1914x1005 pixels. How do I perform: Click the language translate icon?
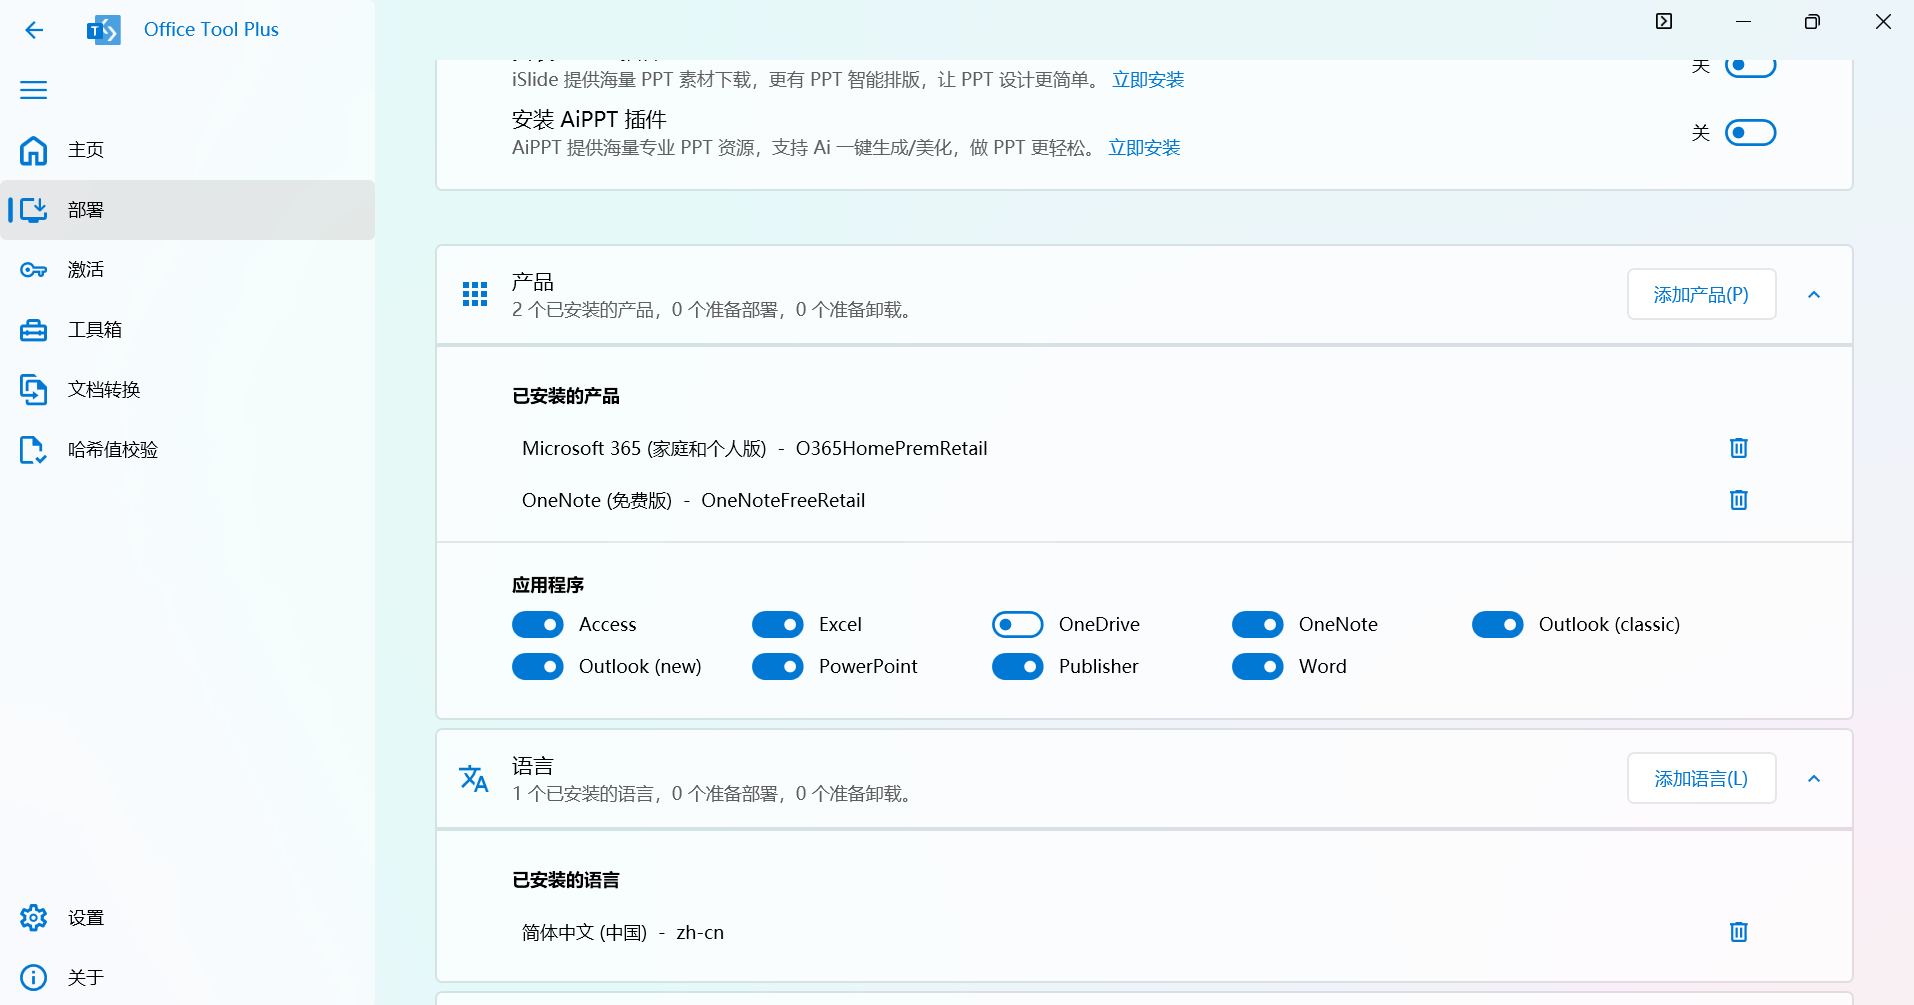pos(474,778)
